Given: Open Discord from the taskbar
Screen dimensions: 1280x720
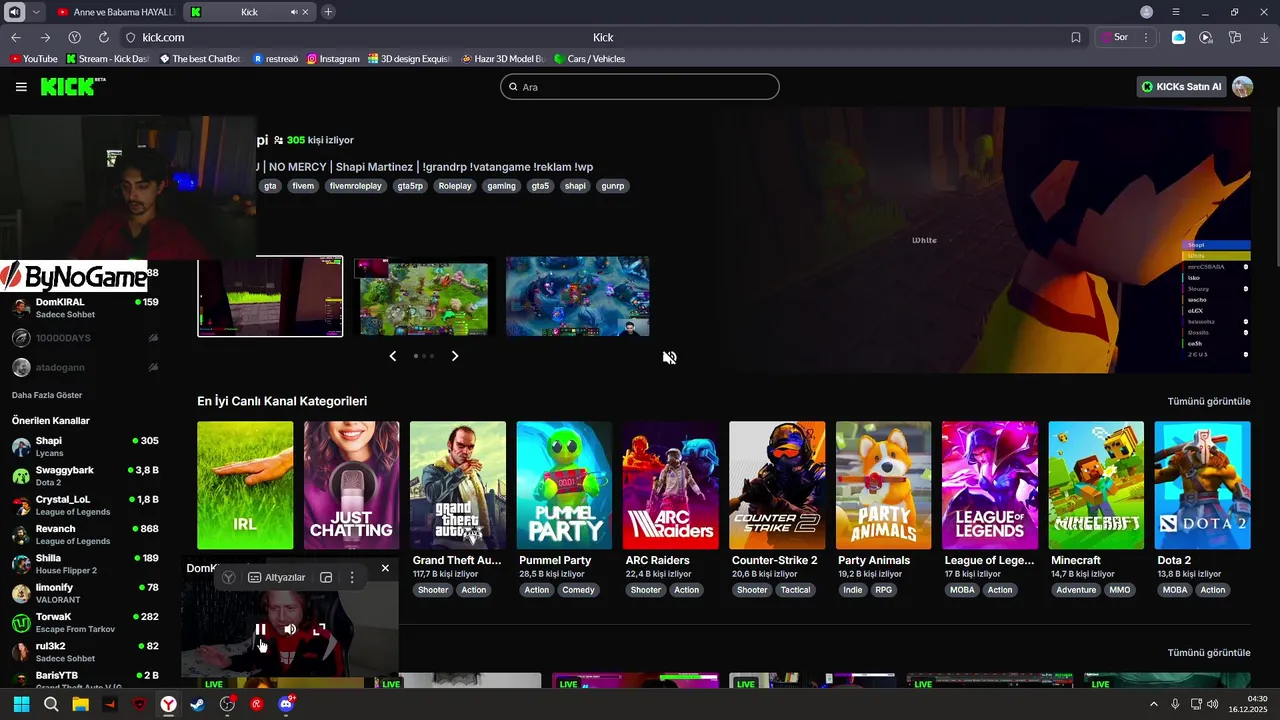Looking at the screenshot, I should [x=286, y=704].
